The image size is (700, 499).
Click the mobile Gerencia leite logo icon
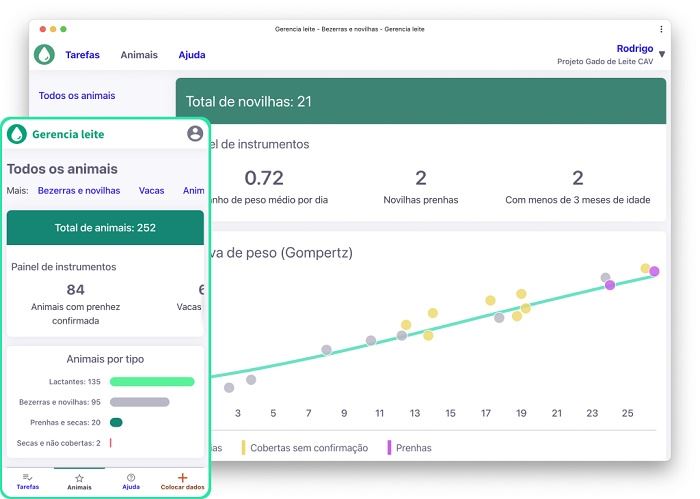pyautogui.click(x=17, y=134)
